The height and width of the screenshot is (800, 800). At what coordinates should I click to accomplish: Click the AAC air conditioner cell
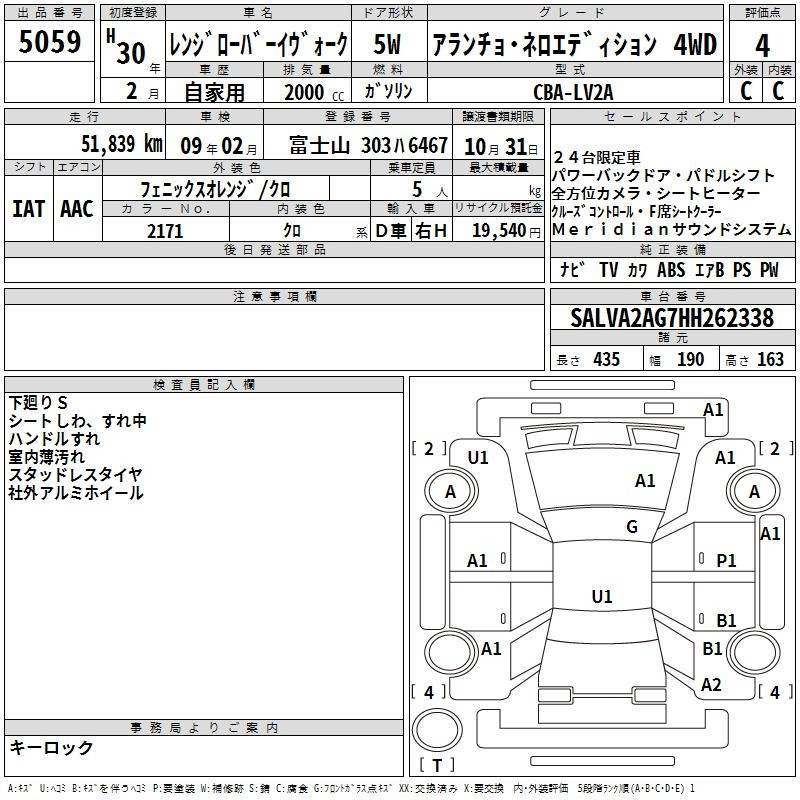coord(77,208)
